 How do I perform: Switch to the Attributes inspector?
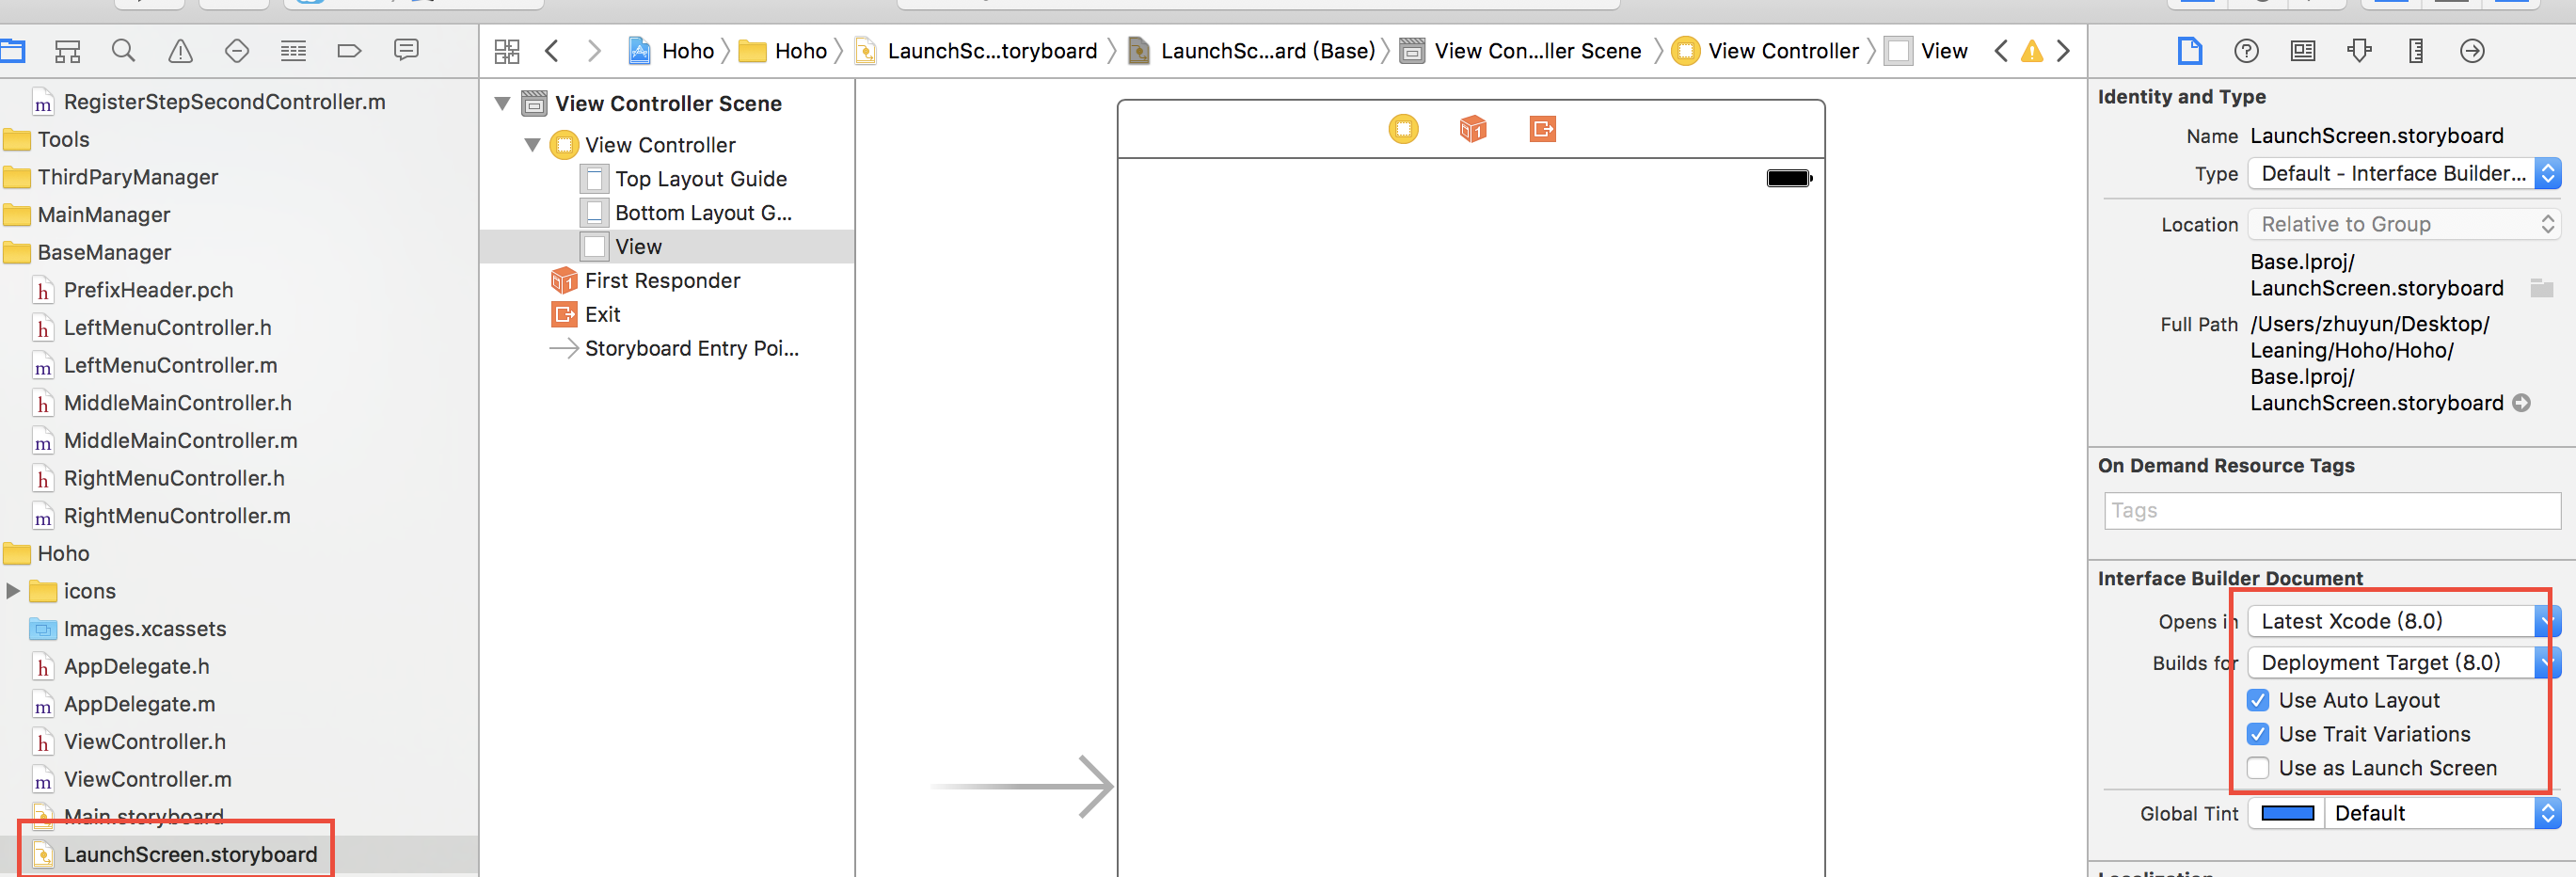2359,50
